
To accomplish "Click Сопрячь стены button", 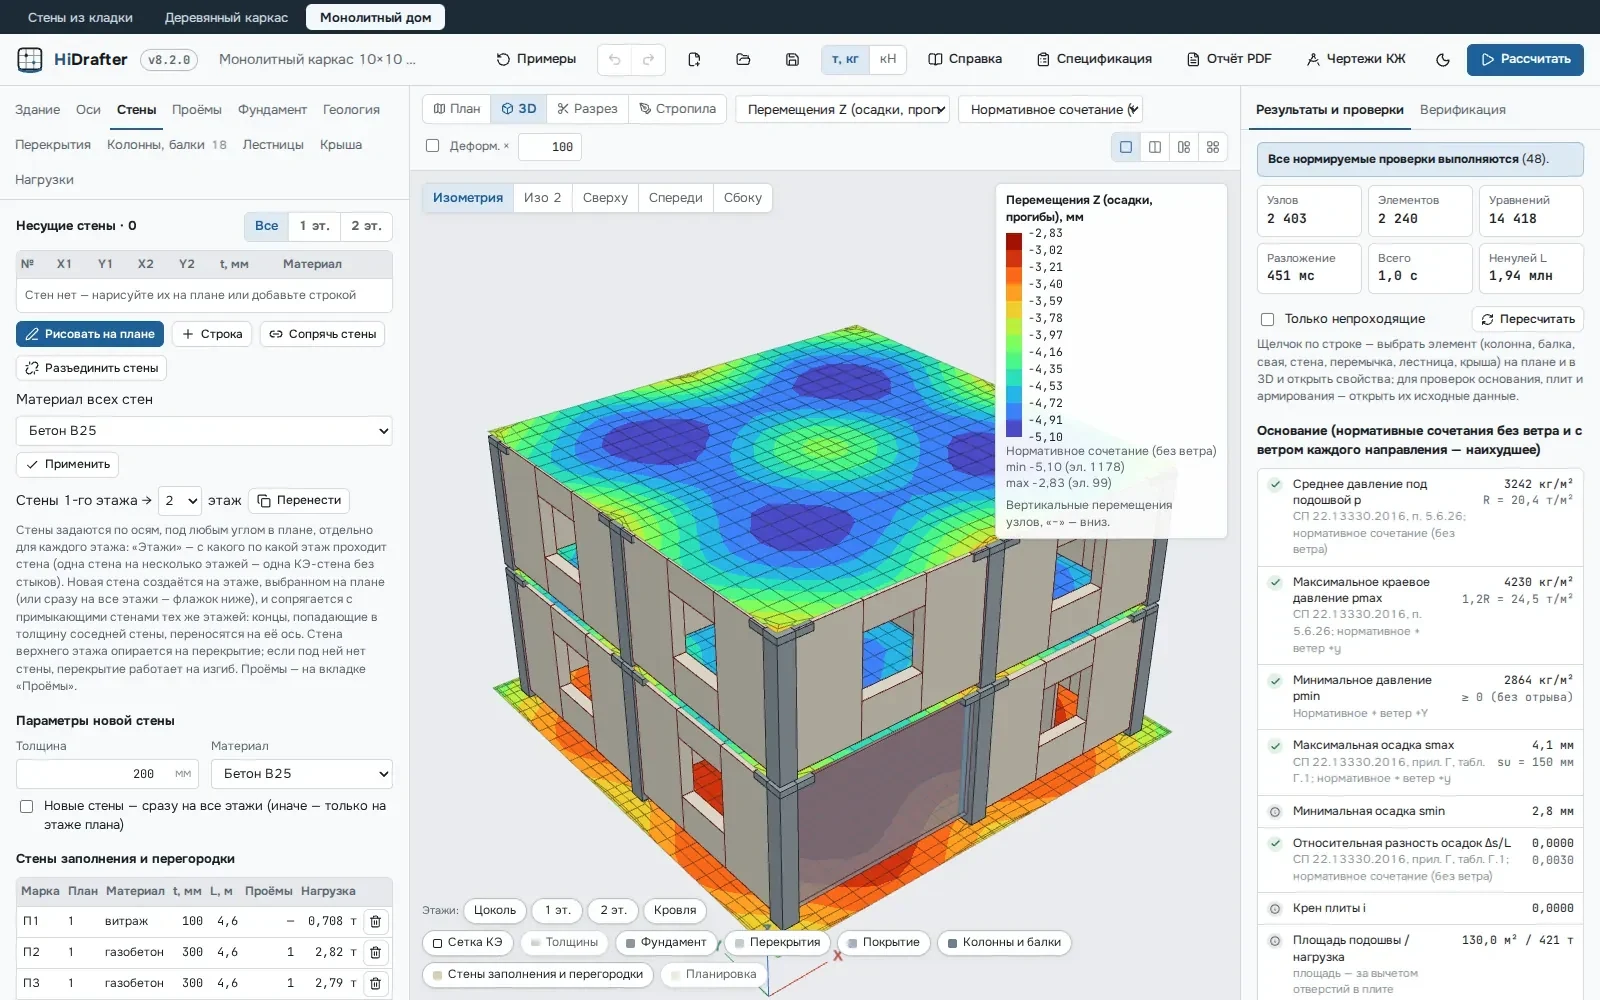I will point(322,334).
